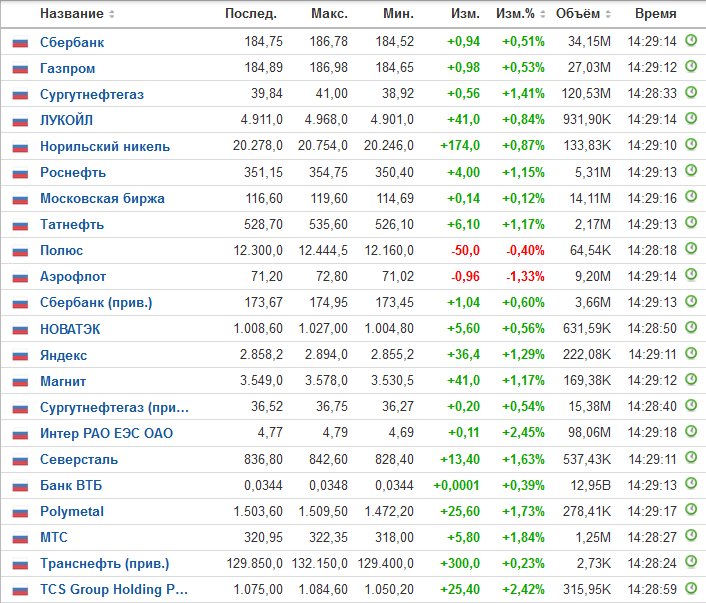Sort table by Название column arrows
This screenshot has height=603, width=706.
pyautogui.click(x=111, y=14)
